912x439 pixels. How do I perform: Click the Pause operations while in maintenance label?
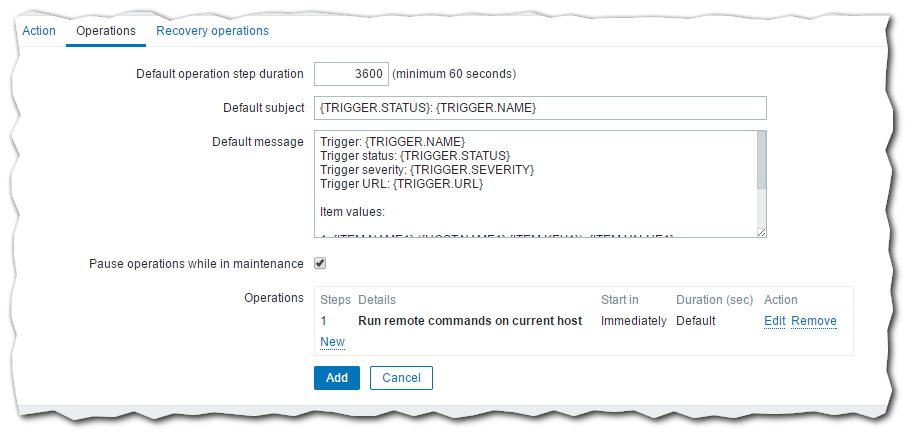pyautogui.click(x=196, y=264)
